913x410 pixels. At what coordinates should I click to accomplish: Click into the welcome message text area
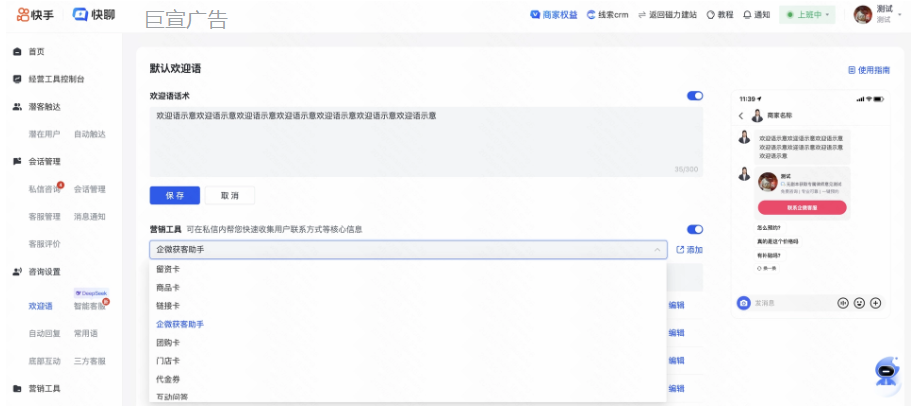(426, 142)
